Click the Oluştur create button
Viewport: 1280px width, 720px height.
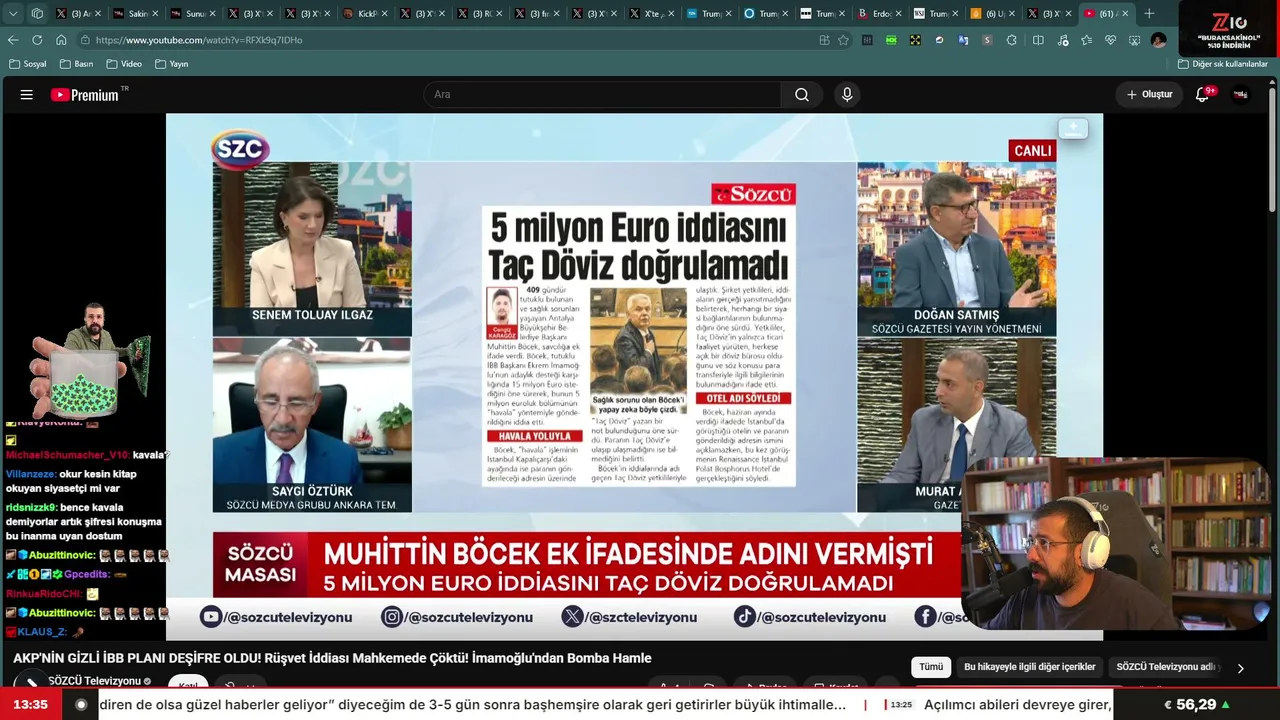tap(1149, 95)
